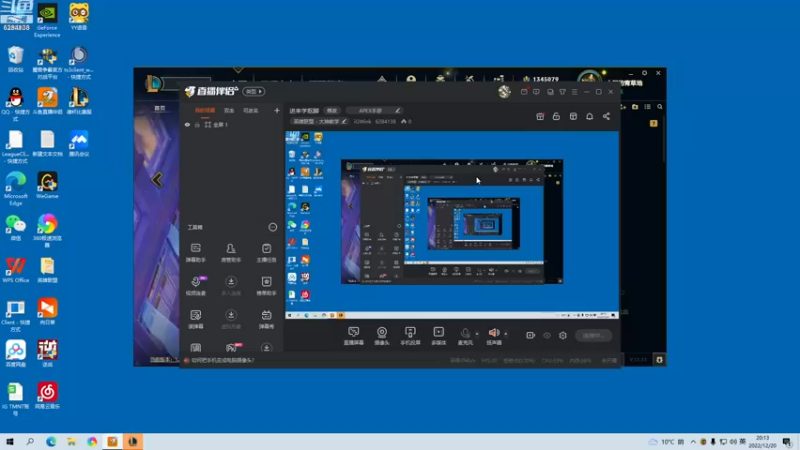Open the Recycle Bin on the desktop
This screenshot has width=800, height=450.
16,59
